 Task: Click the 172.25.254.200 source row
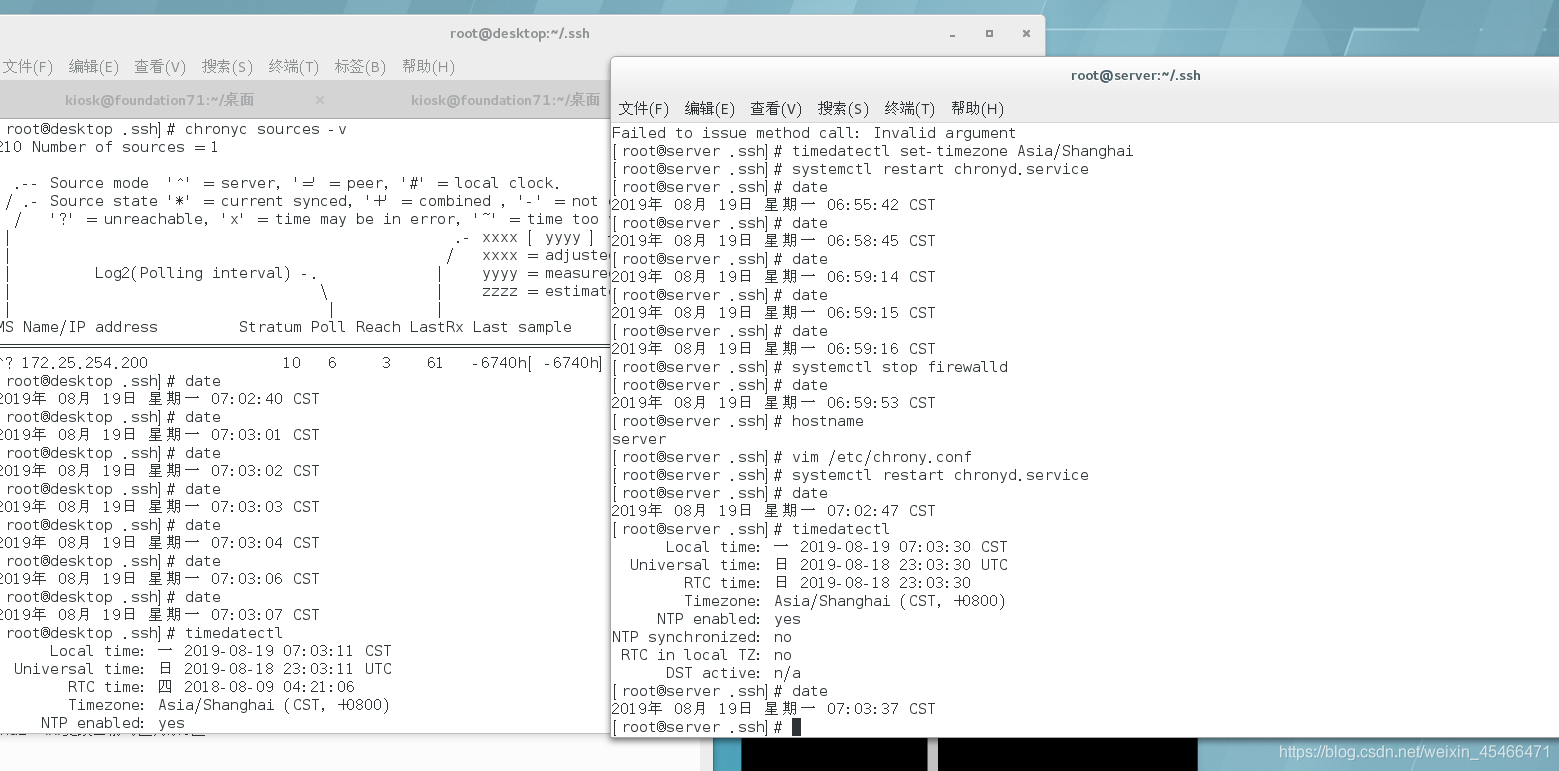[x=300, y=363]
